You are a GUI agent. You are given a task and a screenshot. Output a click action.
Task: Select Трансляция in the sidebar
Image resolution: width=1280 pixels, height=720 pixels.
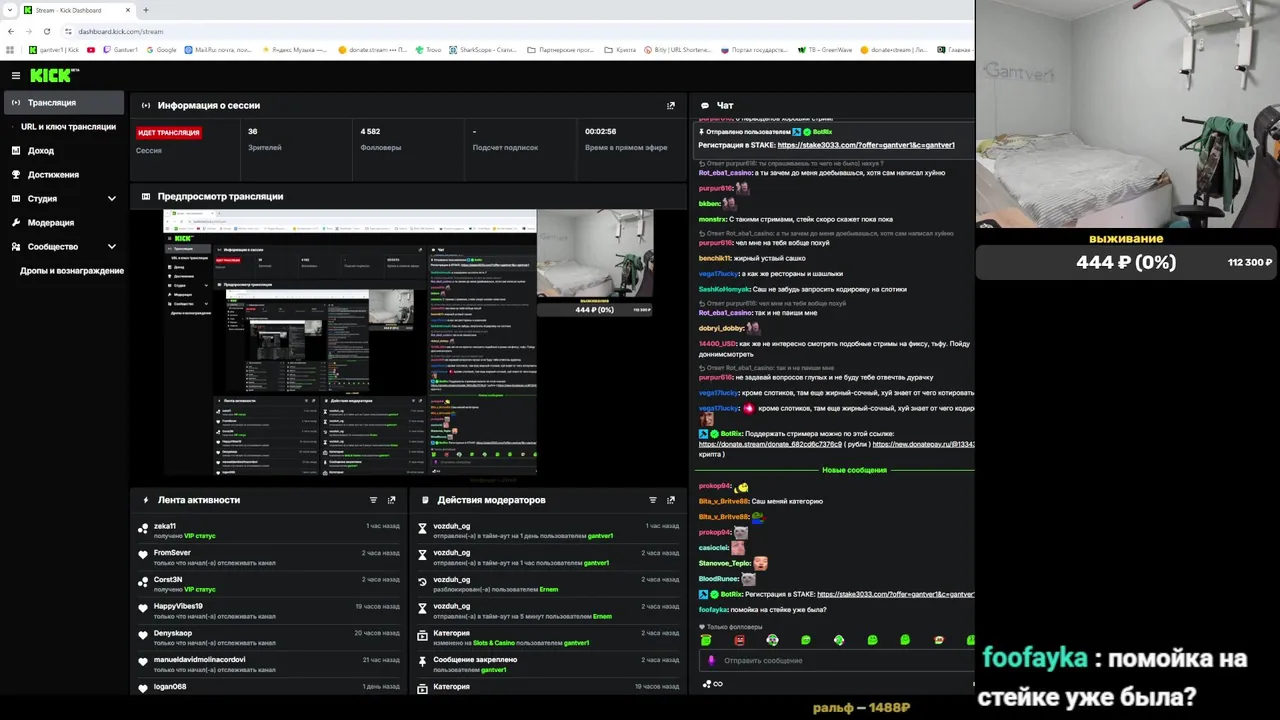(x=64, y=103)
